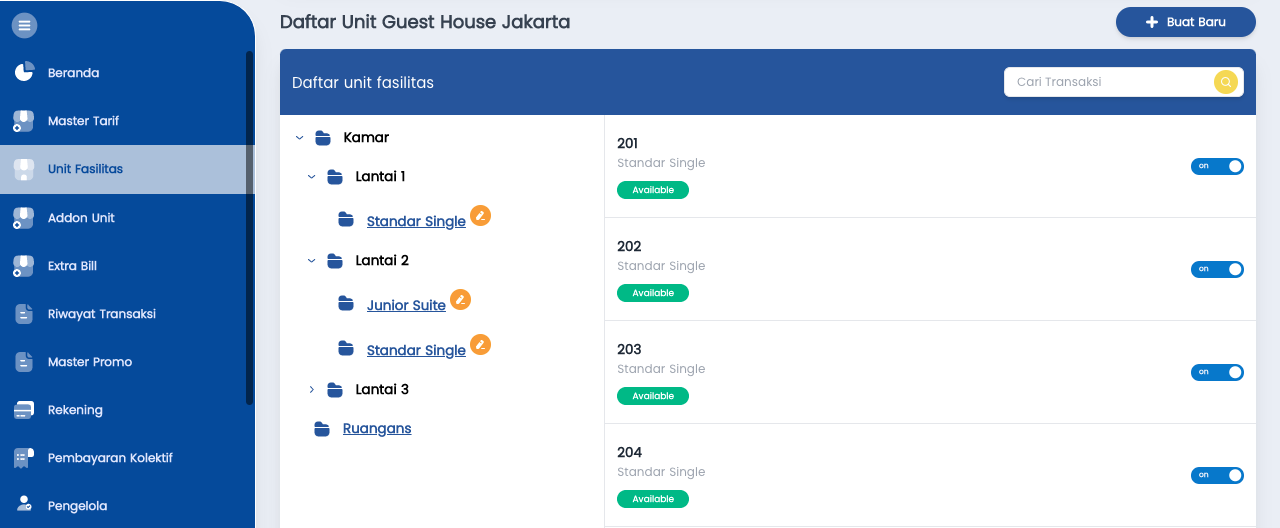Click the Pengelola person icon

pyautogui.click(x=24, y=505)
